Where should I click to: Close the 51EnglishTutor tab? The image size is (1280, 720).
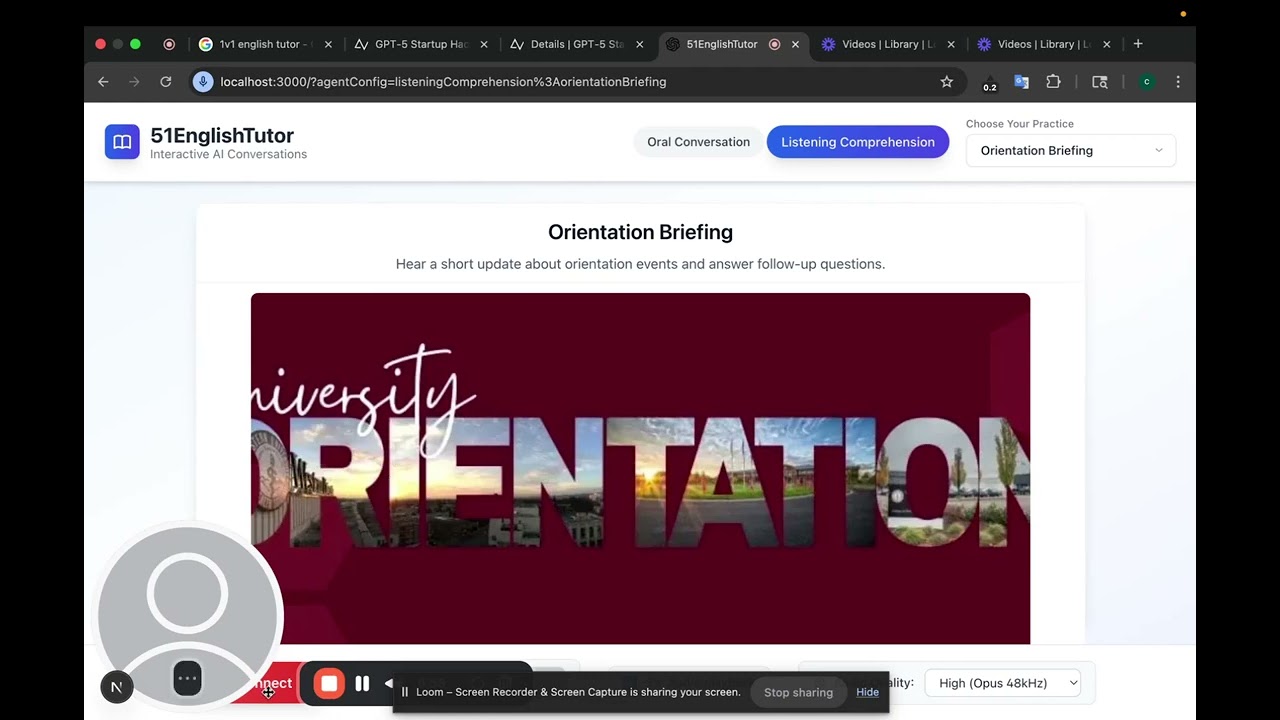point(796,44)
